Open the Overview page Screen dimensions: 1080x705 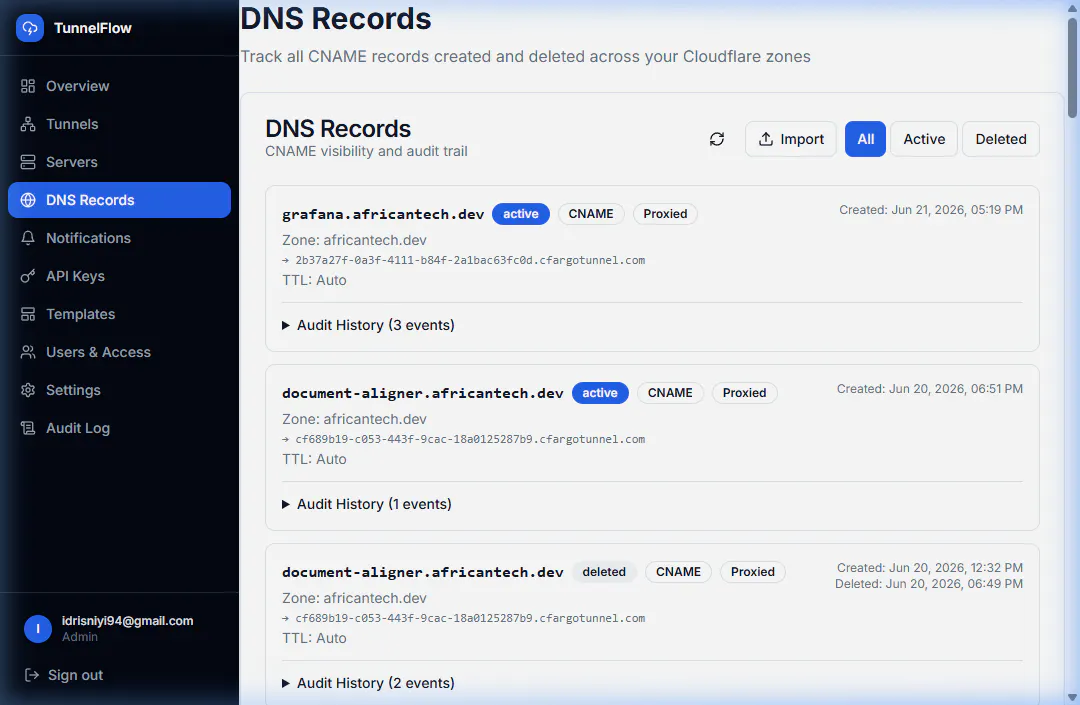tap(119, 86)
